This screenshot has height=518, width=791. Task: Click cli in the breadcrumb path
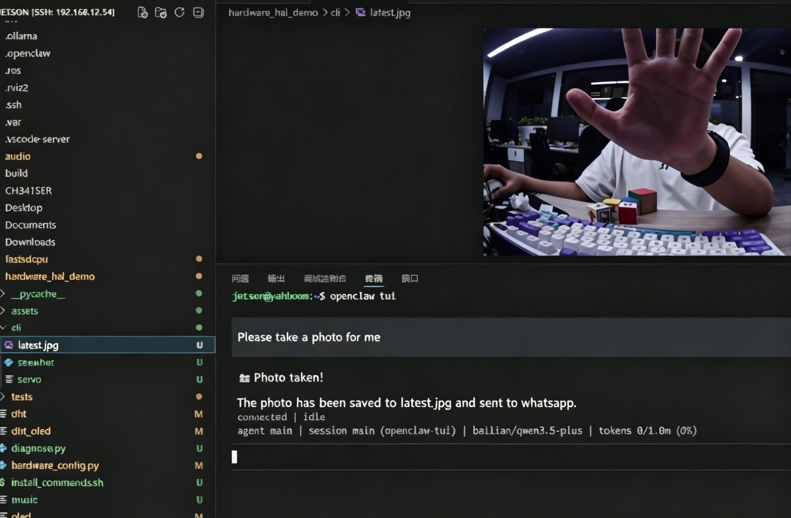point(335,13)
